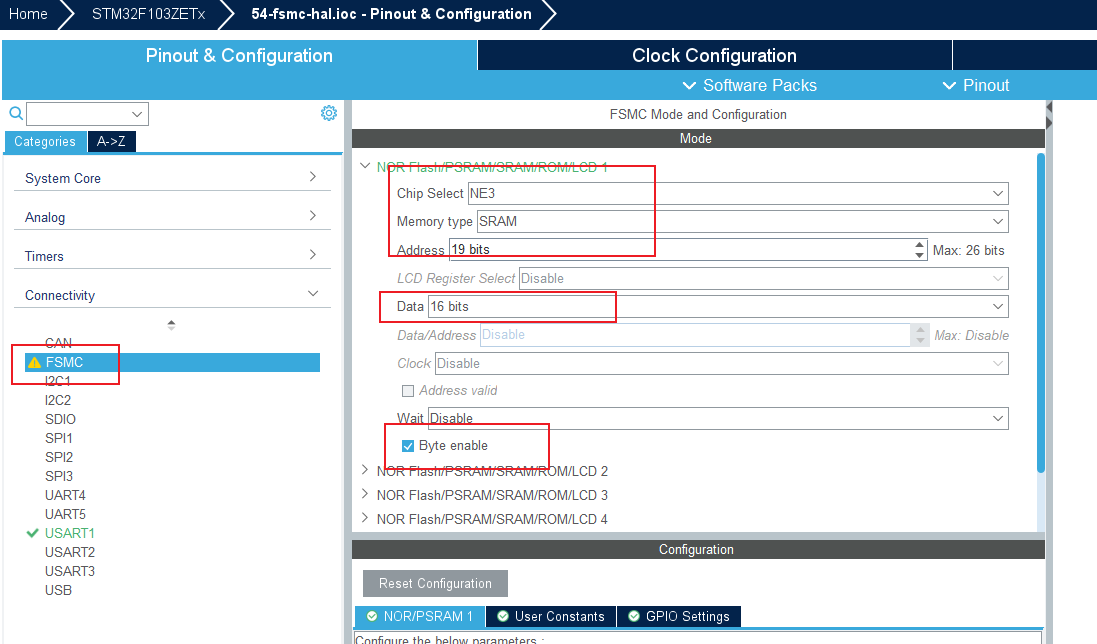Switch to the A->Z tab

click(x=111, y=141)
